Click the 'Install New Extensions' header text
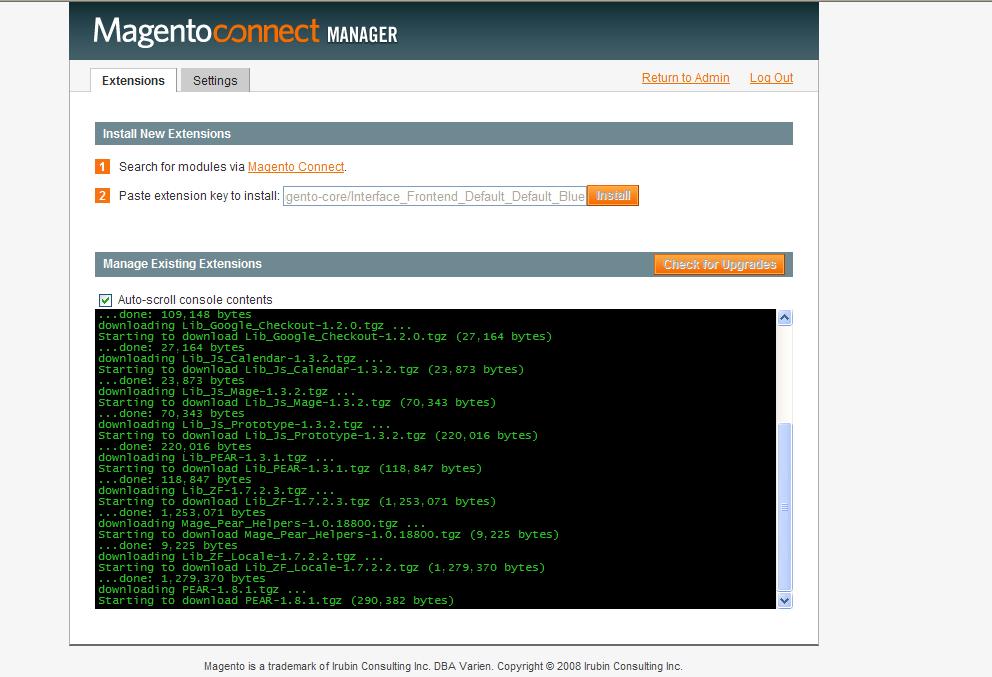This screenshot has width=992, height=677. tap(166, 134)
